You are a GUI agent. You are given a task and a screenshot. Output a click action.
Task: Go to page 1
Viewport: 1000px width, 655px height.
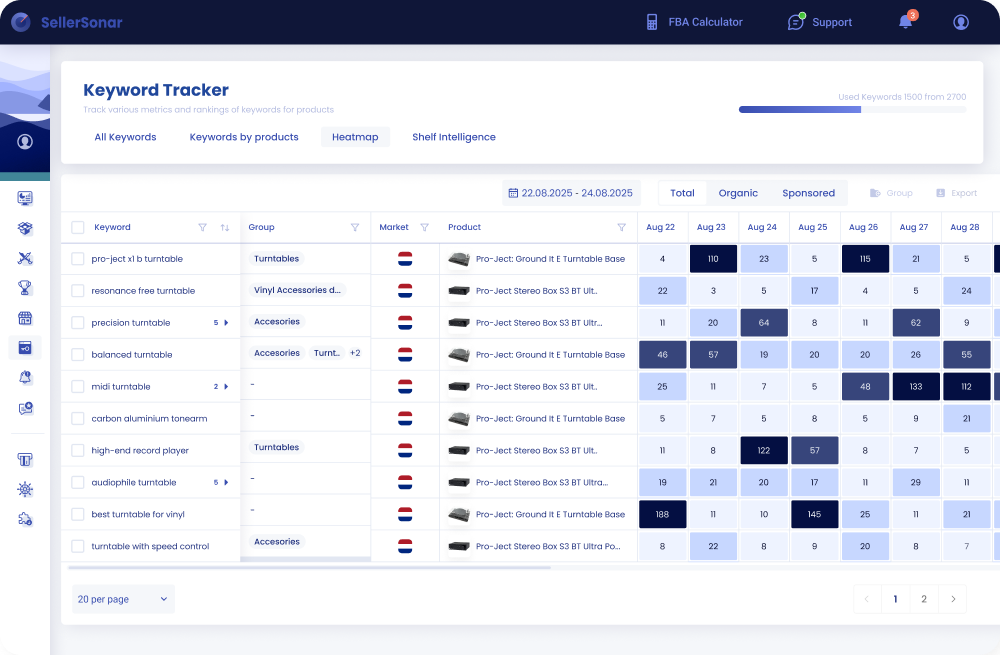pos(895,599)
